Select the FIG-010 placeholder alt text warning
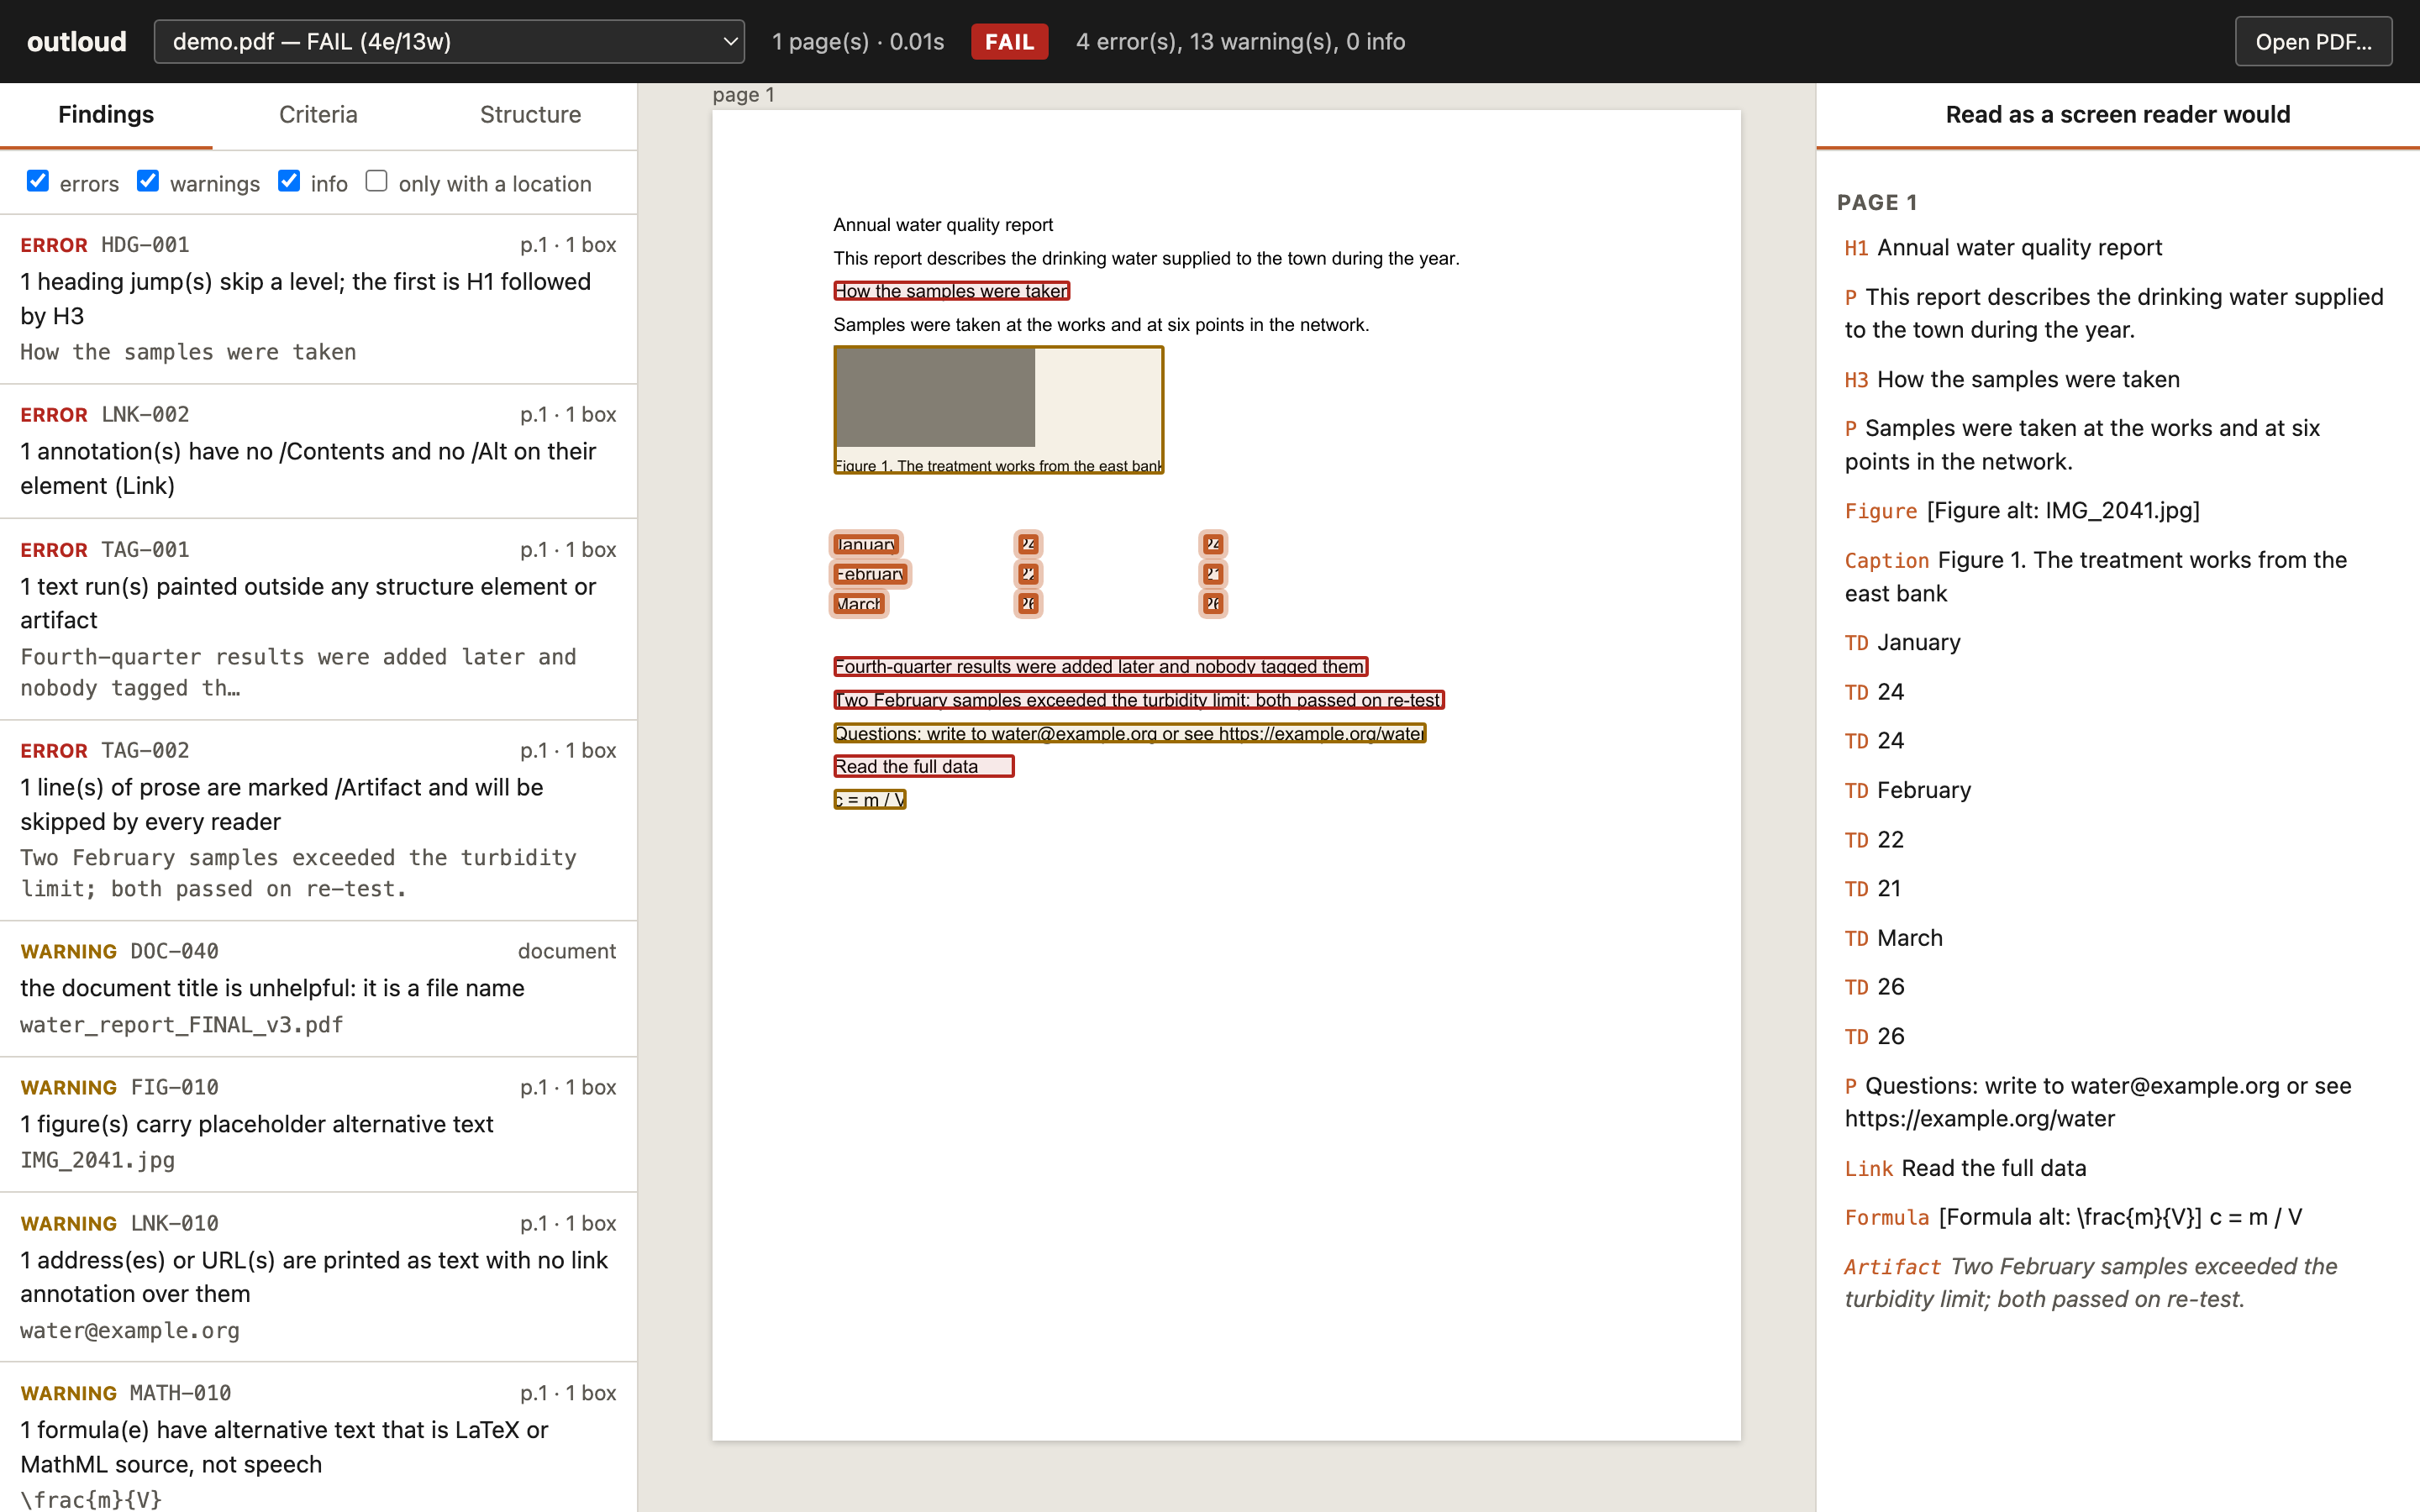The width and height of the screenshot is (2420, 1512). click(x=318, y=1124)
